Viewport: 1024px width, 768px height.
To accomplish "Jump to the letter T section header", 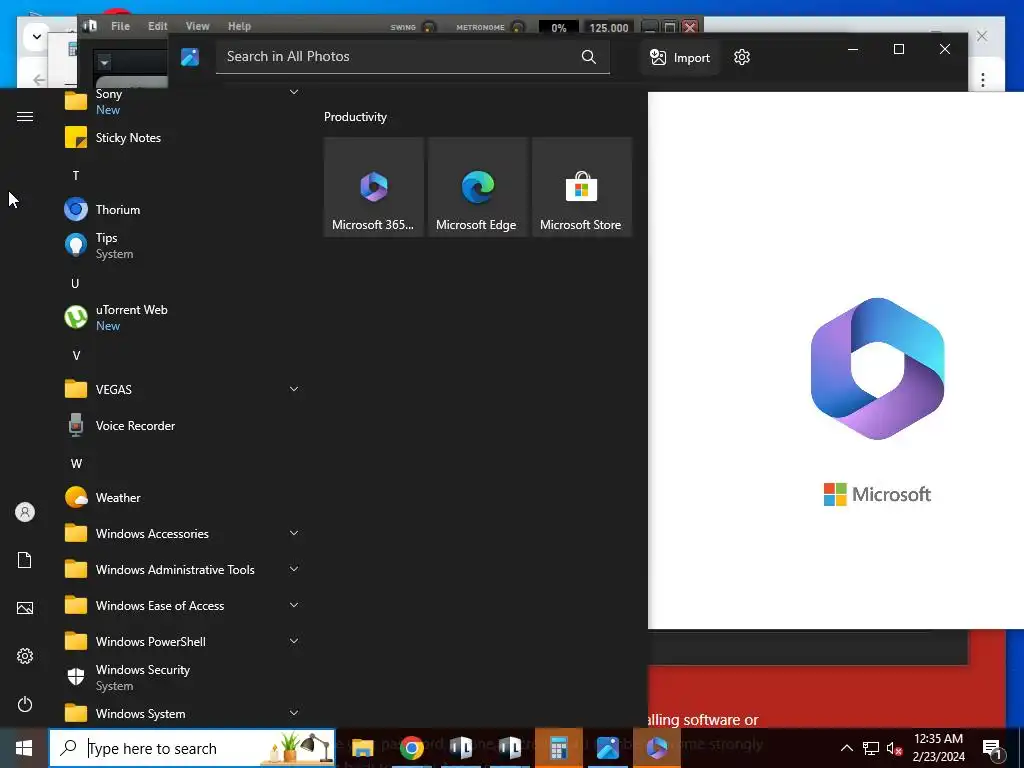I will coord(76,176).
